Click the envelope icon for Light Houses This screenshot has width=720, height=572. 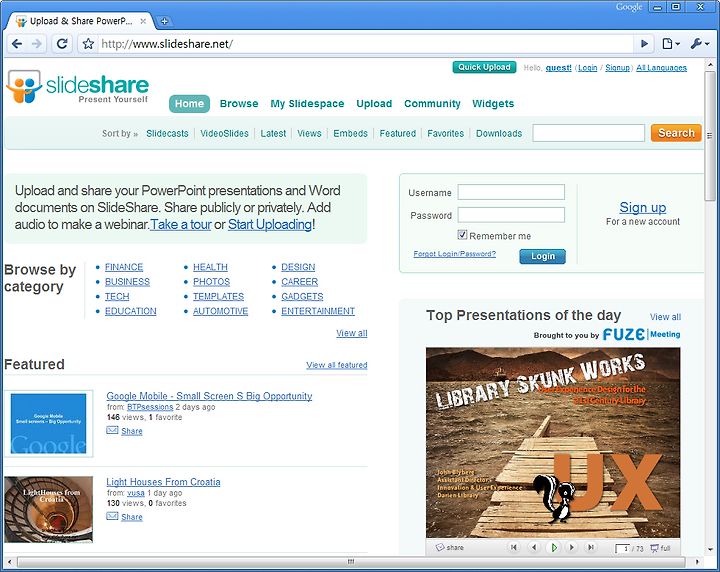click(x=112, y=516)
